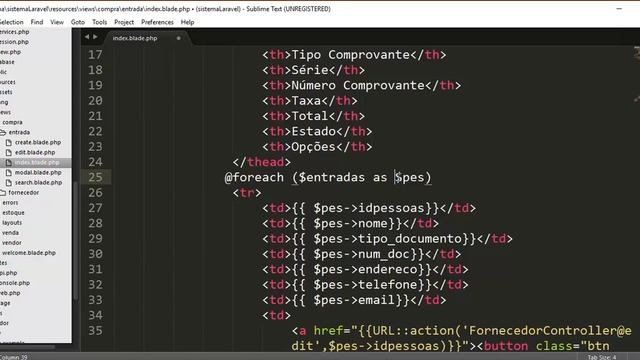Click on '$entradas' variable in line 25
640x360 pixels.
[x=332, y=178]
